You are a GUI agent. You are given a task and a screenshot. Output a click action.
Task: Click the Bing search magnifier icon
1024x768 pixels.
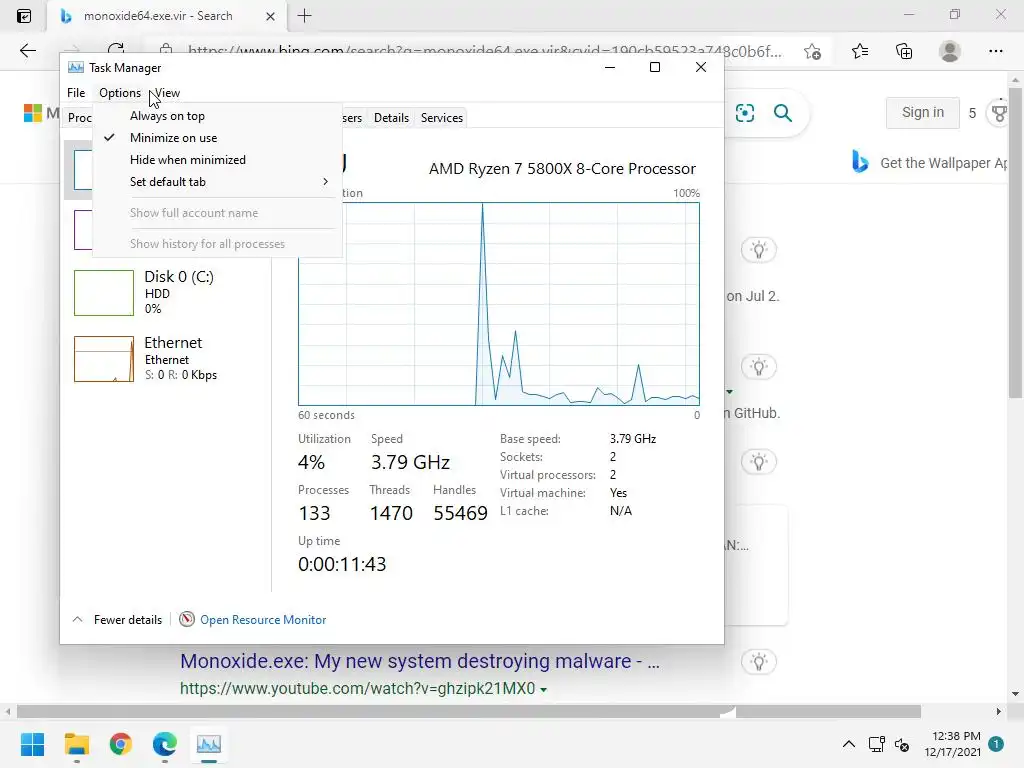coord(782,113)
